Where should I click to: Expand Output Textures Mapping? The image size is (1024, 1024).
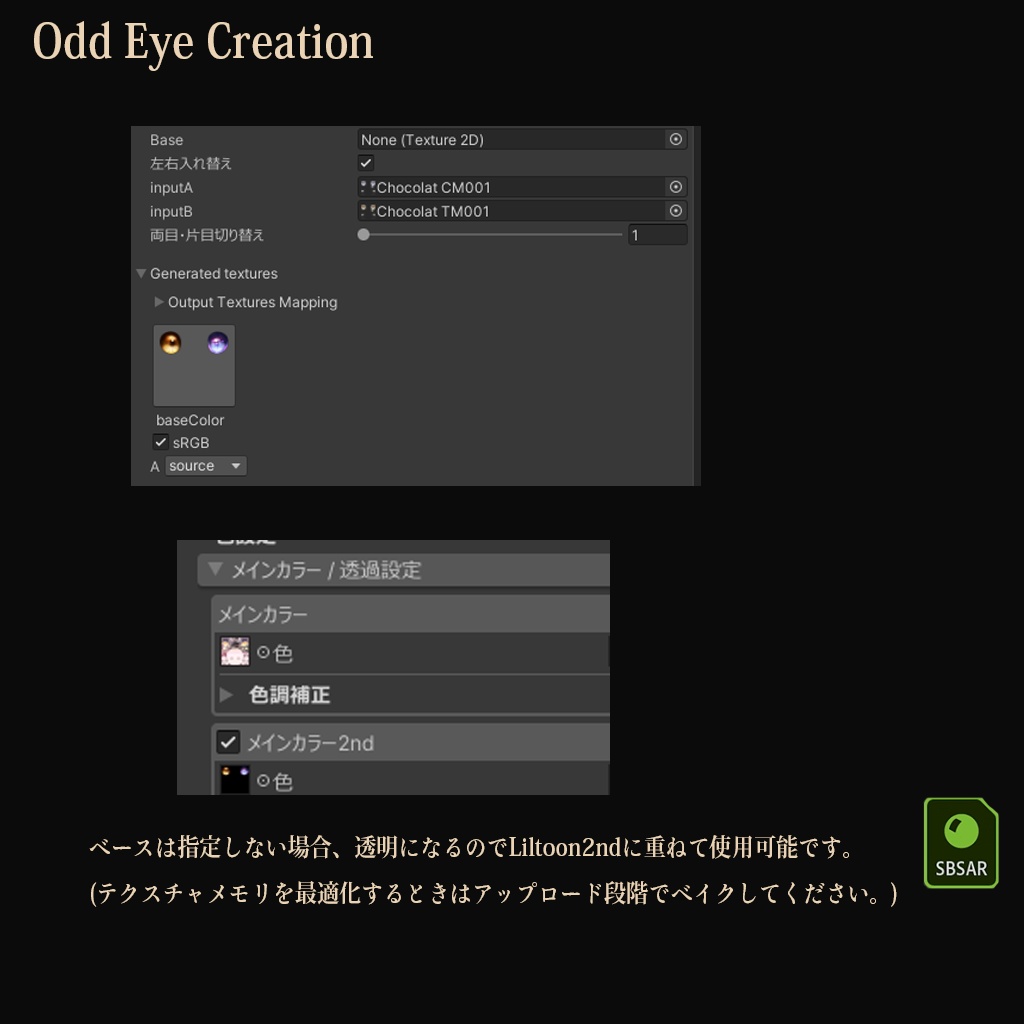click(x=159, y=302)
